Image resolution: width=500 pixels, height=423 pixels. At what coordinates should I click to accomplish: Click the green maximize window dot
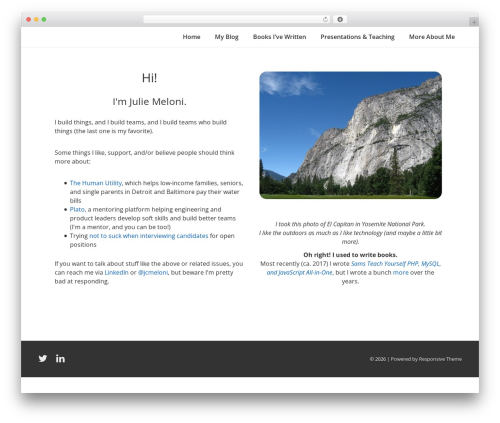click(44, 19)
